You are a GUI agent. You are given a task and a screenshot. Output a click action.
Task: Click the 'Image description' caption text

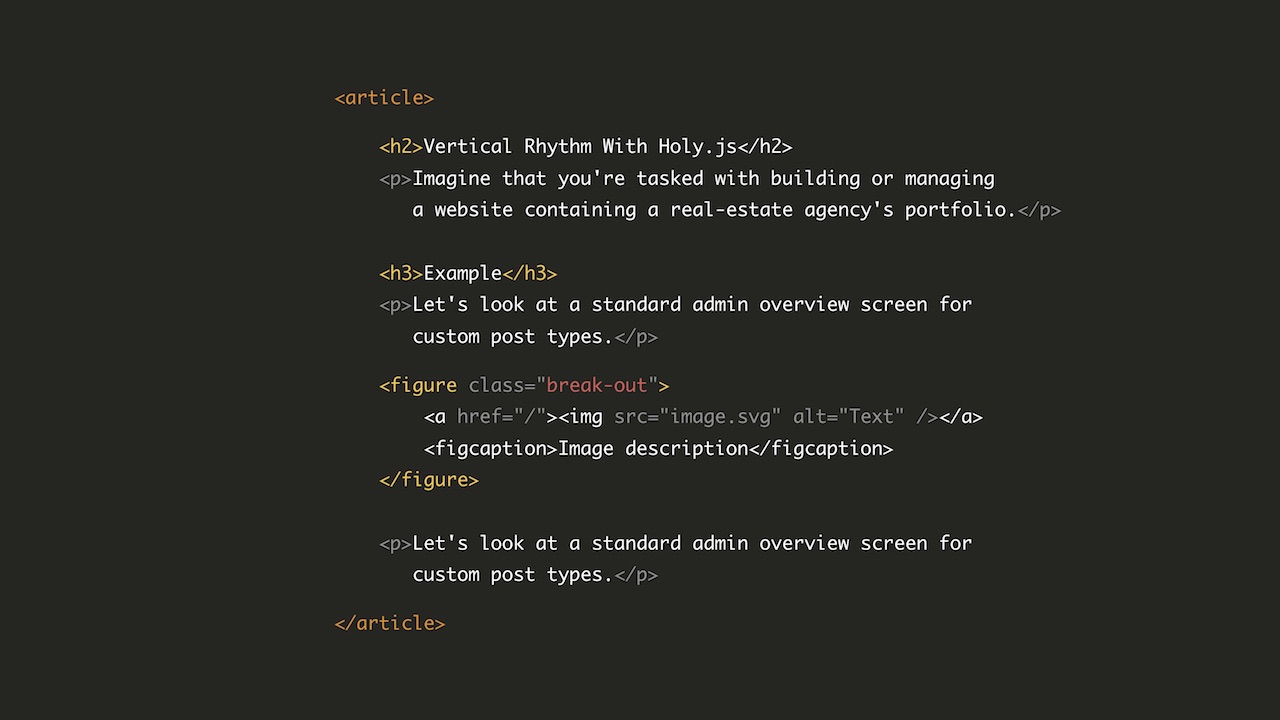tap(653, 449)
